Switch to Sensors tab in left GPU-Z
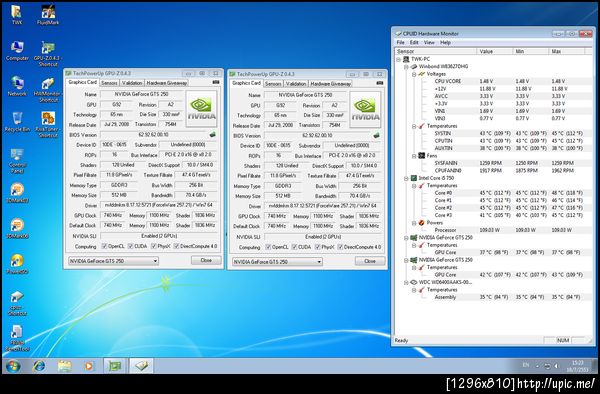The width and height of the screenshot is (600, 394). (109, 83)
